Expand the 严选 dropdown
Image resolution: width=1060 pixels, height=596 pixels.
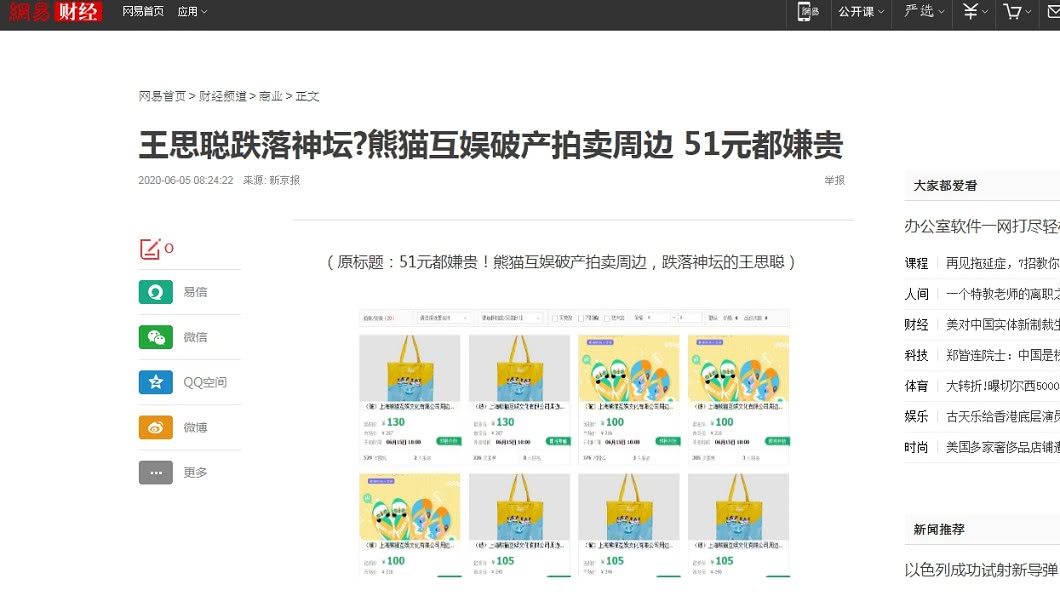point(924,11)
